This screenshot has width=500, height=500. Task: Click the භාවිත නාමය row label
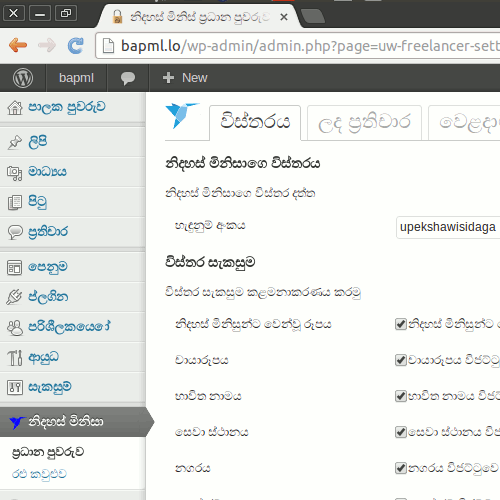click(x=208, y=396)
